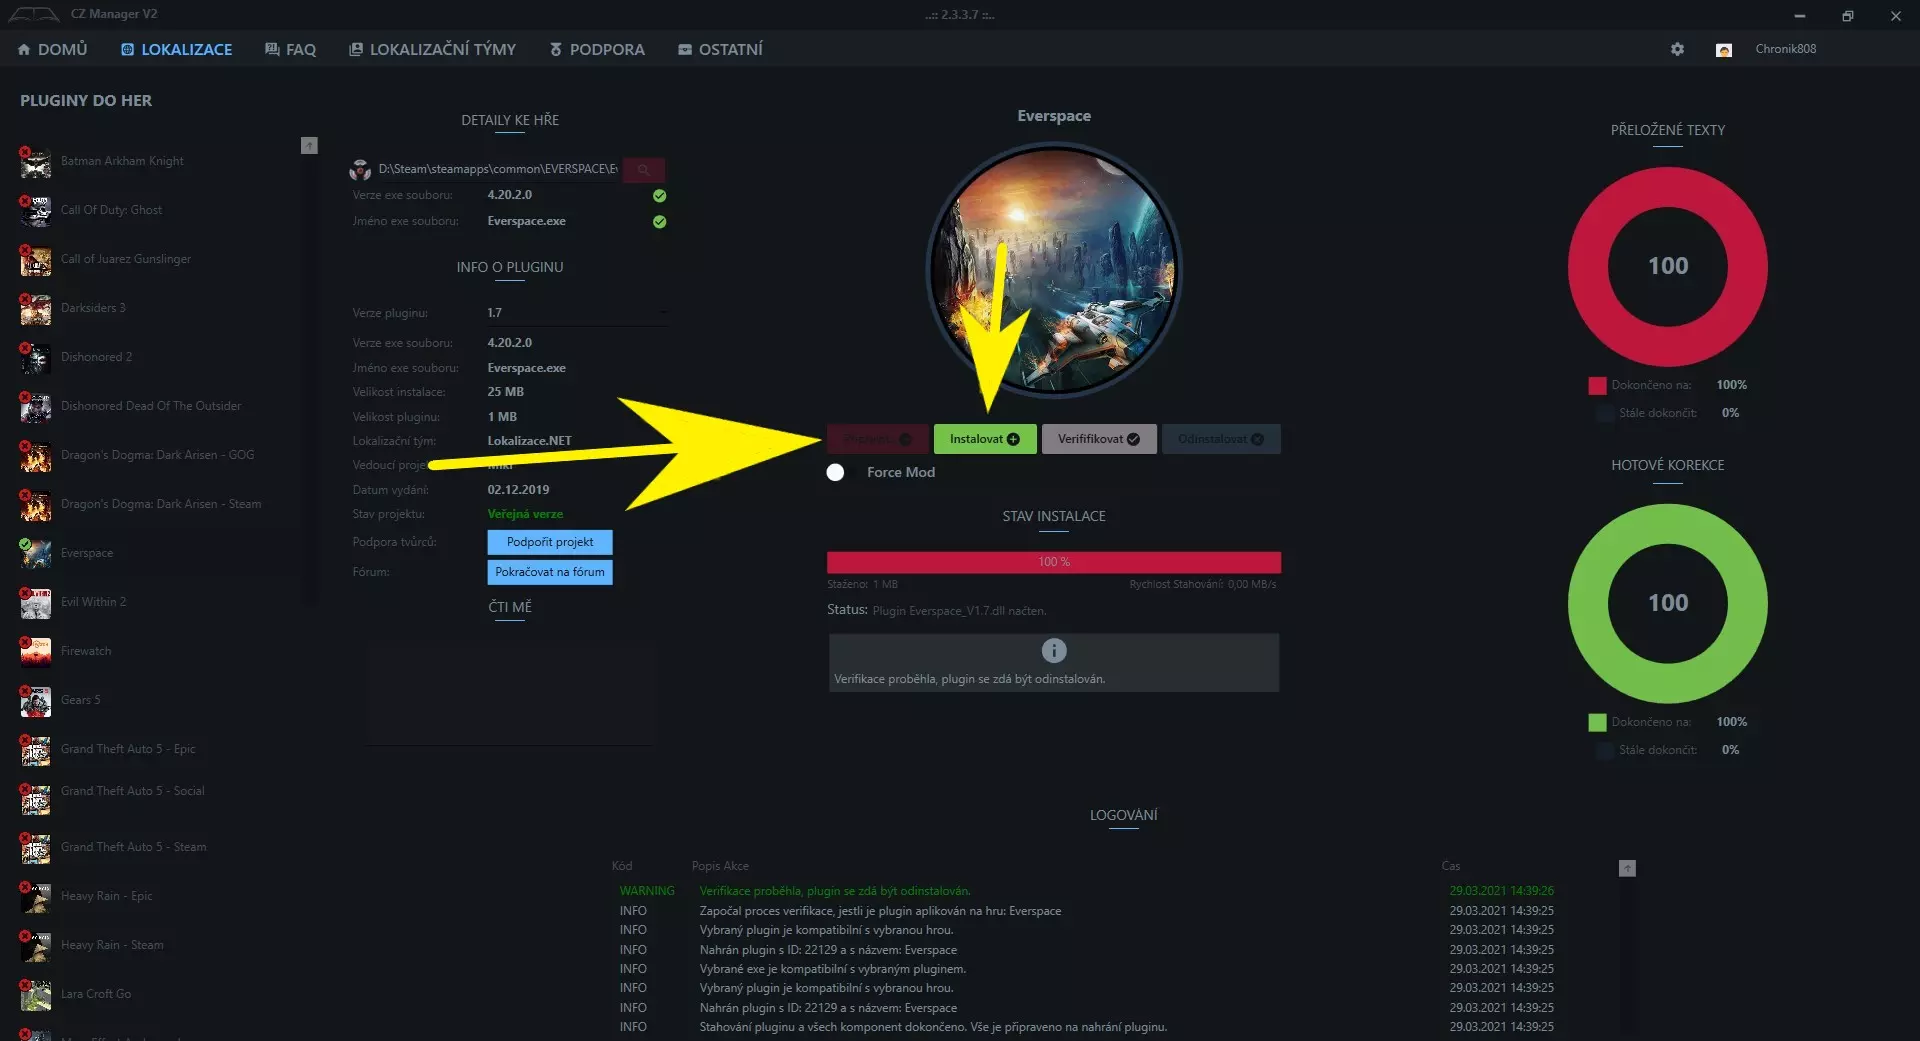Select Grand Theft Auto 5 Social icon
Image resolution: width=1920 pixels, height=1041 pixels.
coord(35,799)
